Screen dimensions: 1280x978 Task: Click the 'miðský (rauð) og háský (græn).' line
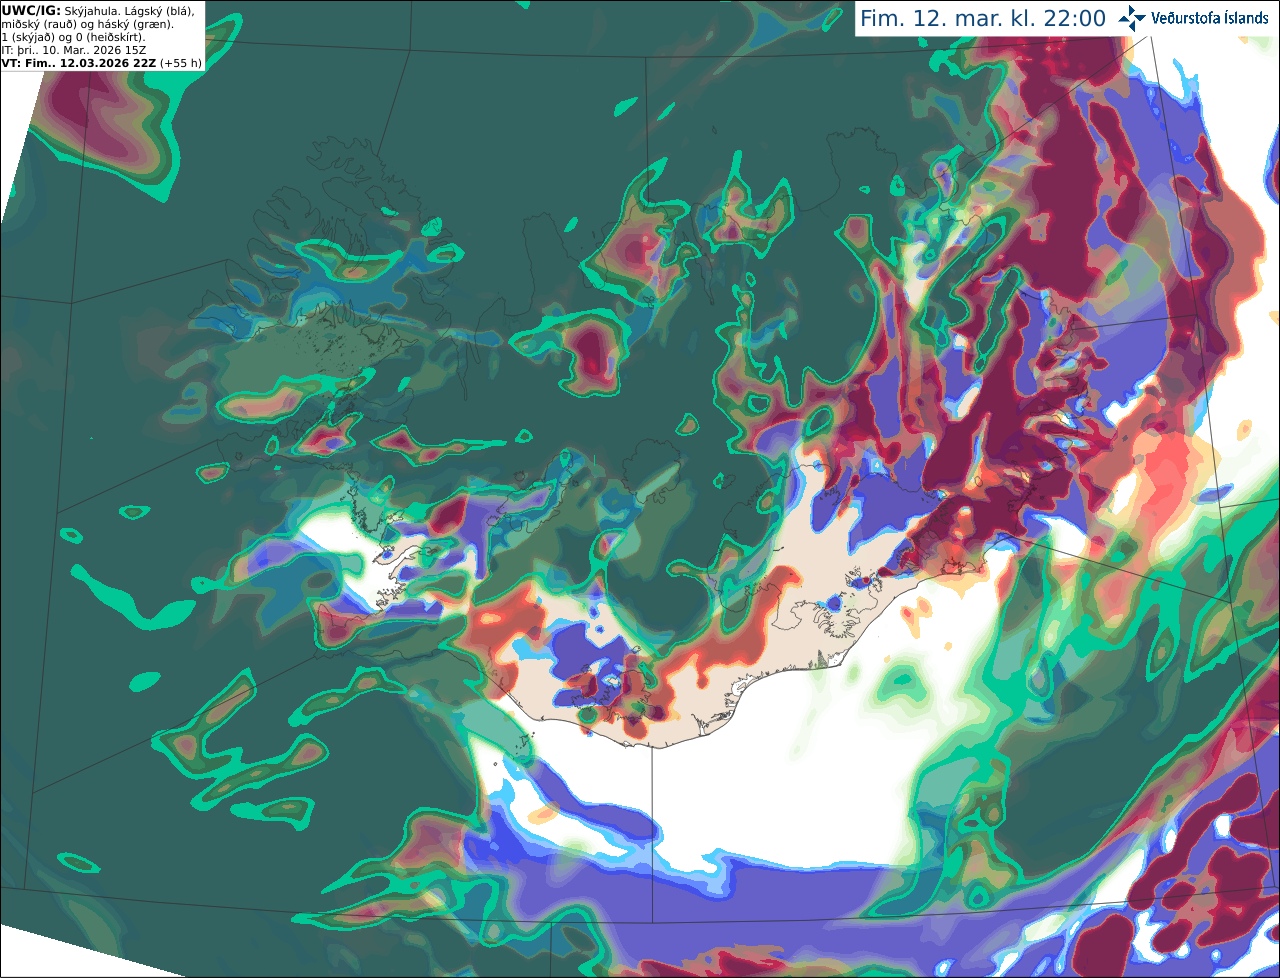[x=87, y=24]
